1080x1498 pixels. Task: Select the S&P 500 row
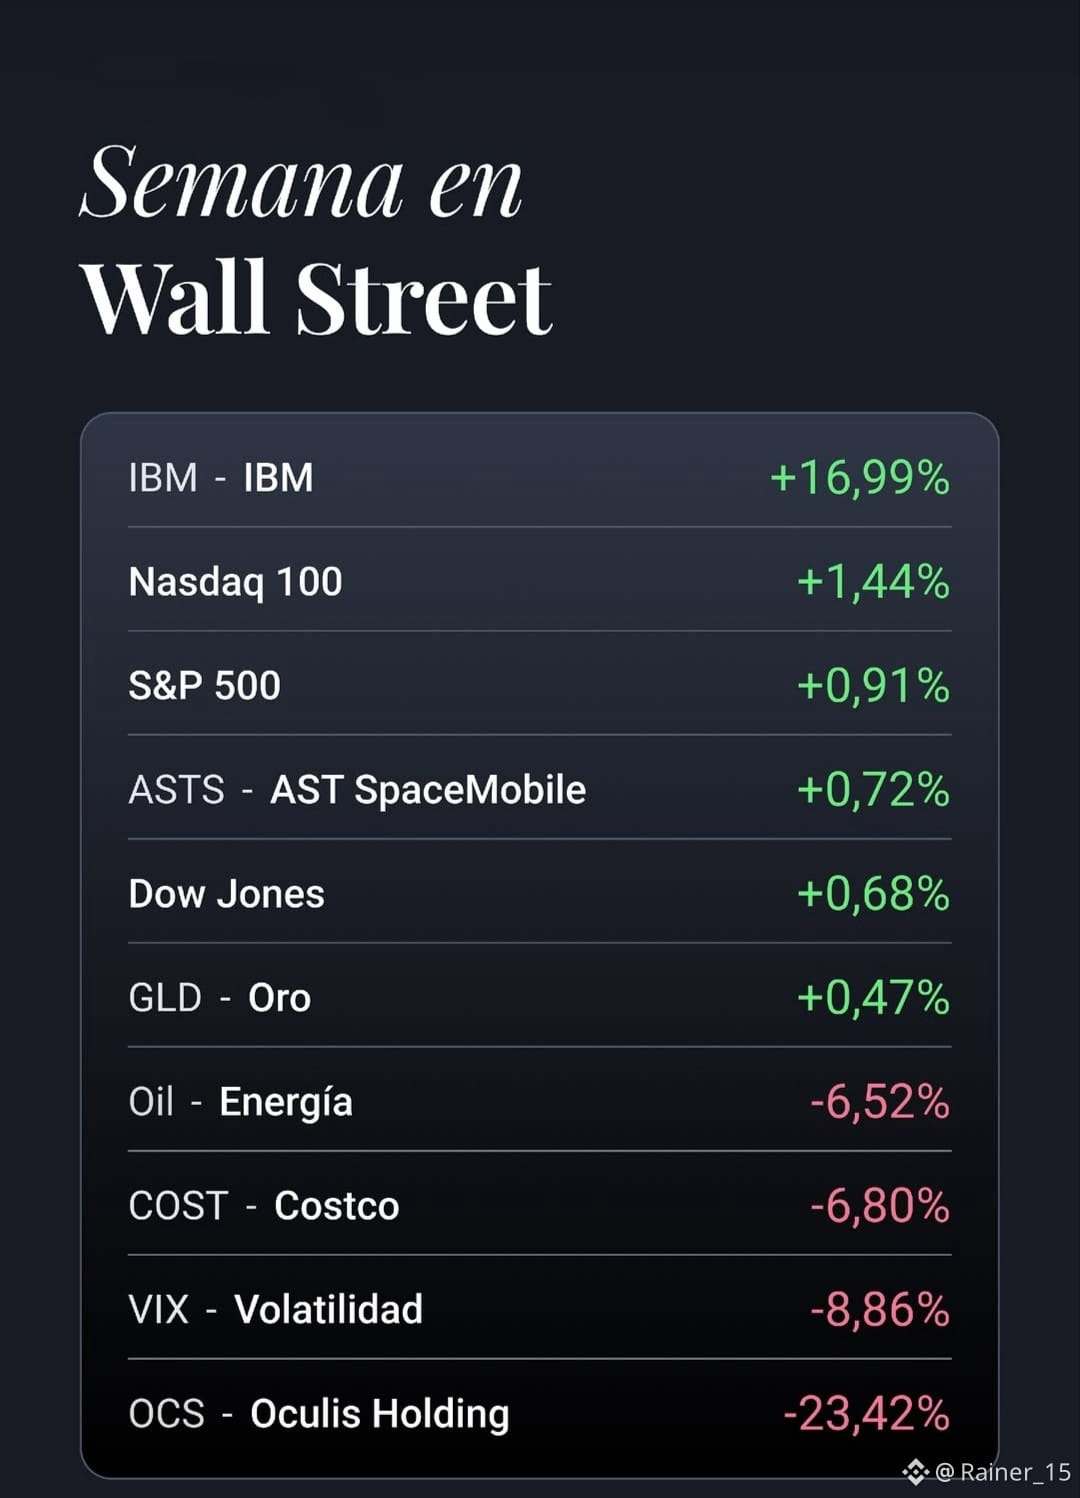[540, 685]
